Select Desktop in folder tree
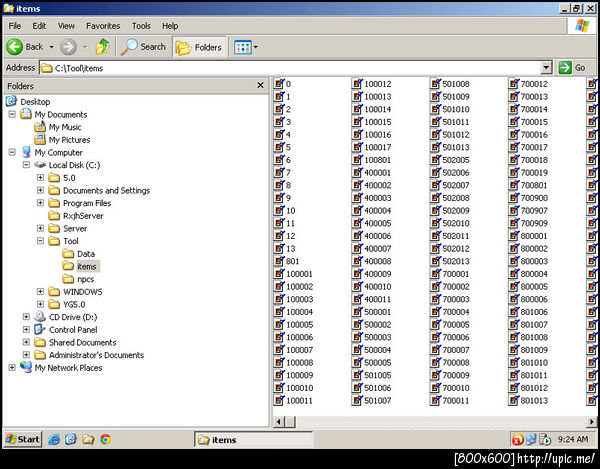This screenshot has width=600, height=469. [x=35, y=102]
